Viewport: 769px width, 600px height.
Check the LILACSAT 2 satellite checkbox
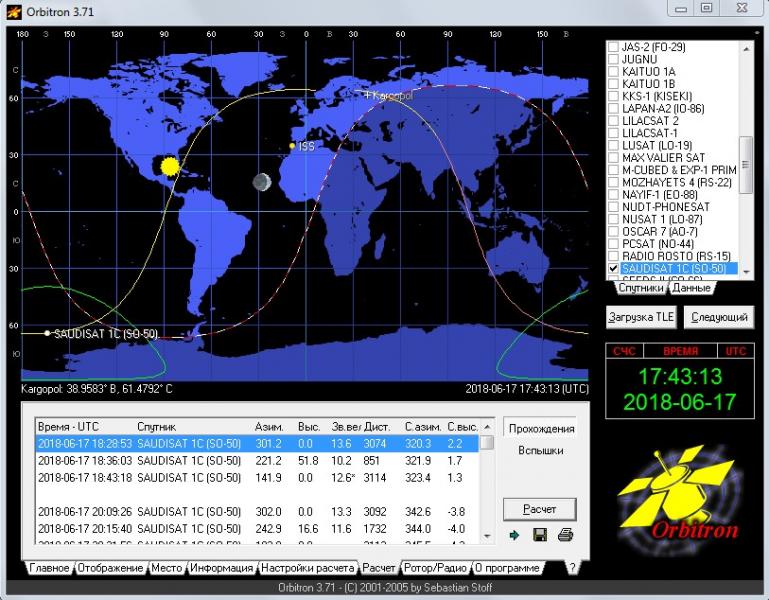614,121
